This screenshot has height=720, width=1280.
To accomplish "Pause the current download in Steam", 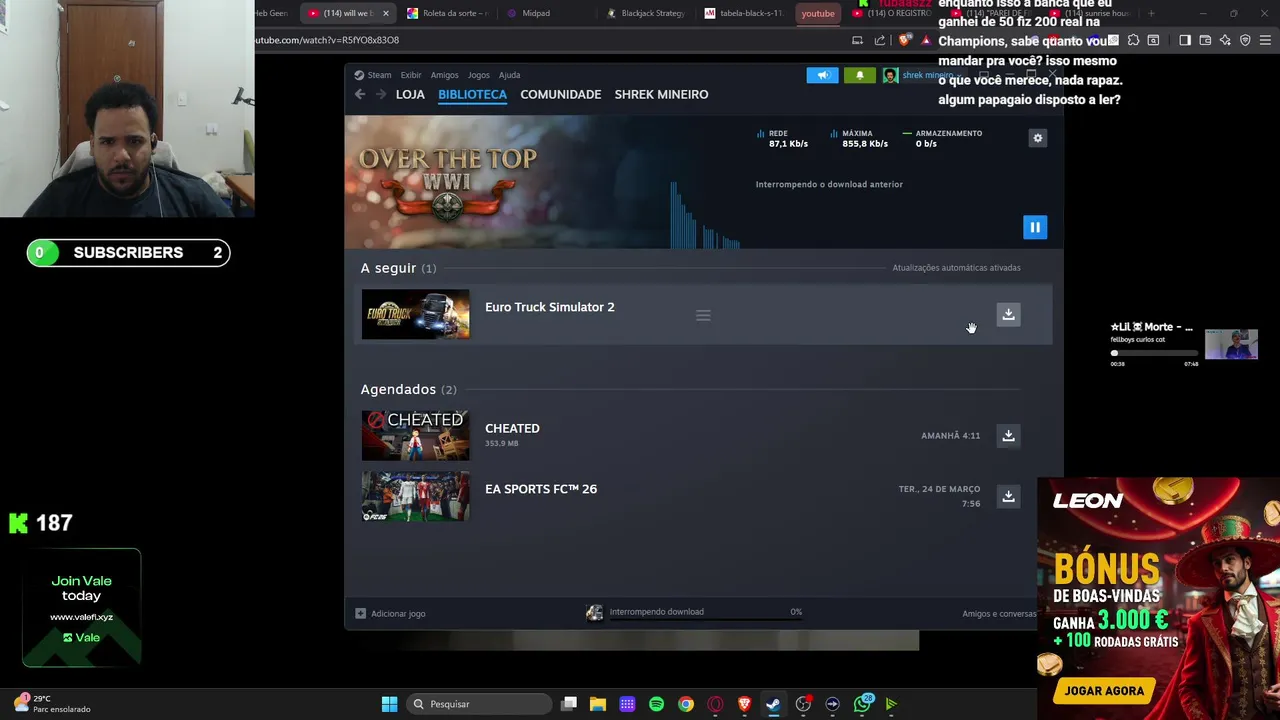I will click(1035, 227).
